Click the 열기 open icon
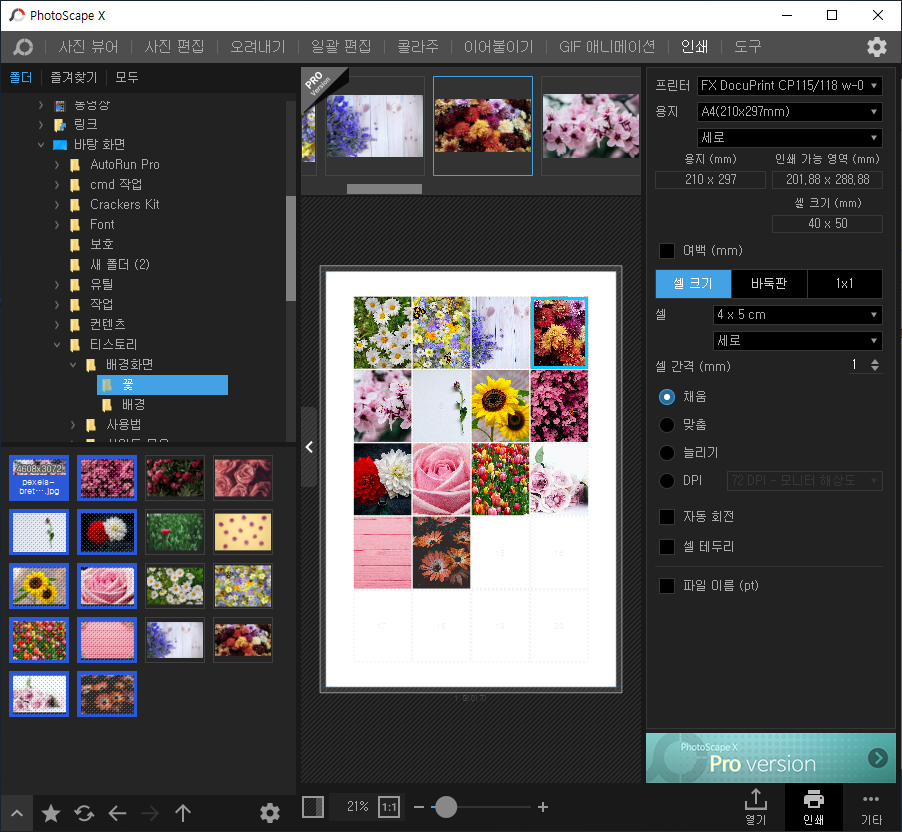Viewport: 902px width, 832px height. tap(755, 807)
